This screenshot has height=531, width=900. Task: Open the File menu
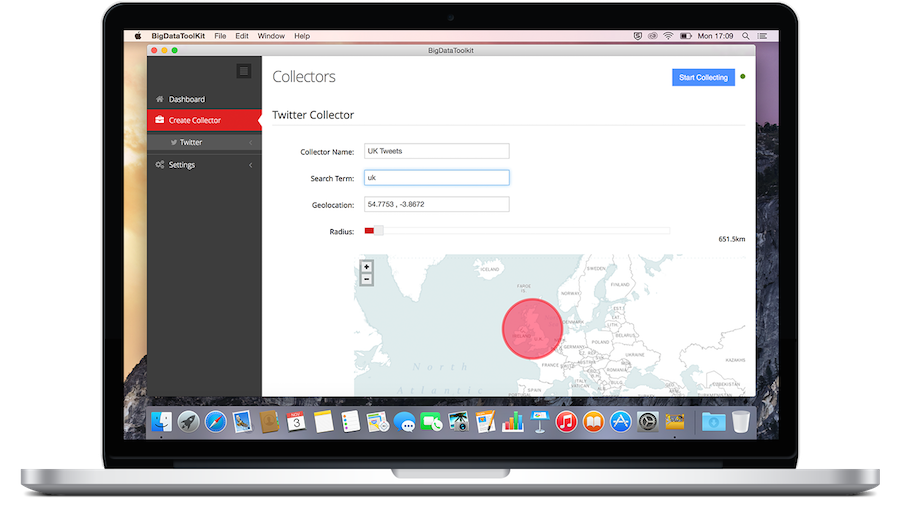[220, 36]
